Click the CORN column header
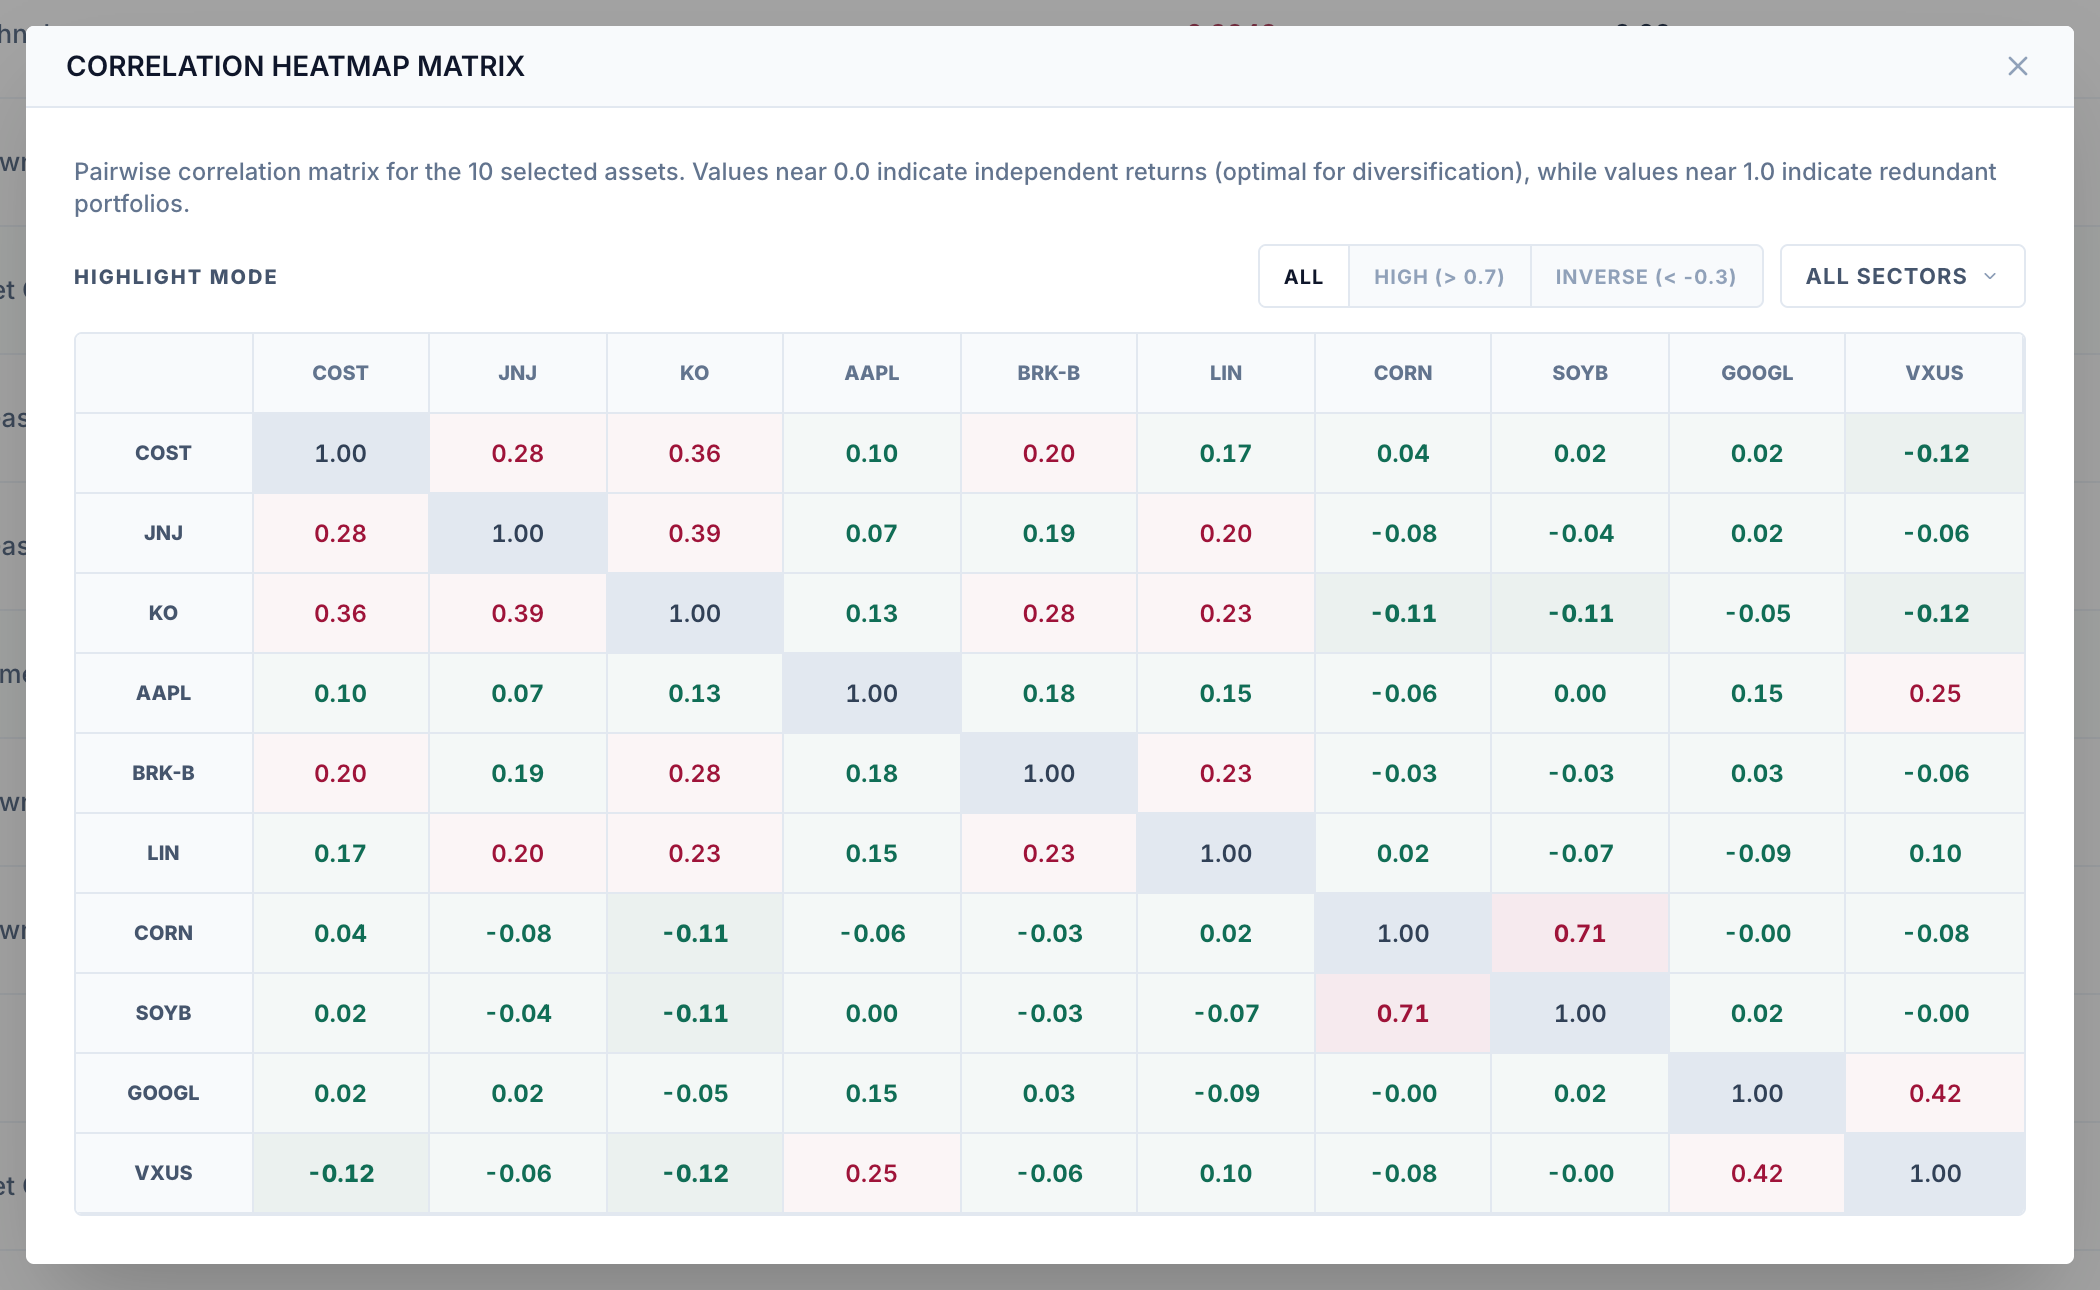 pos(1402,373)
